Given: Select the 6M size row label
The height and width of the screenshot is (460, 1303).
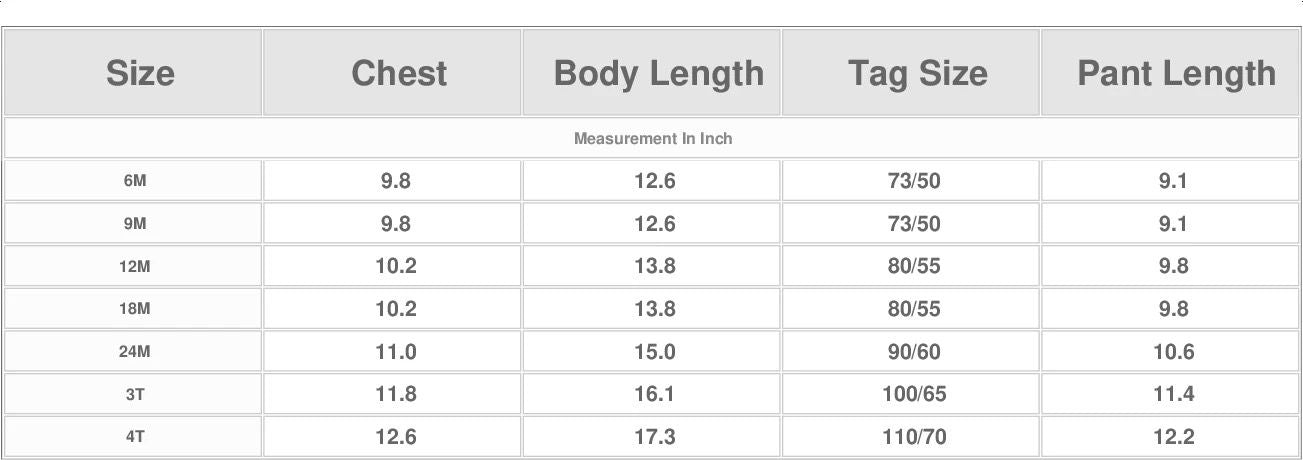Looking at the screenshot, I should pyautogui.click(x=135, y=181).
